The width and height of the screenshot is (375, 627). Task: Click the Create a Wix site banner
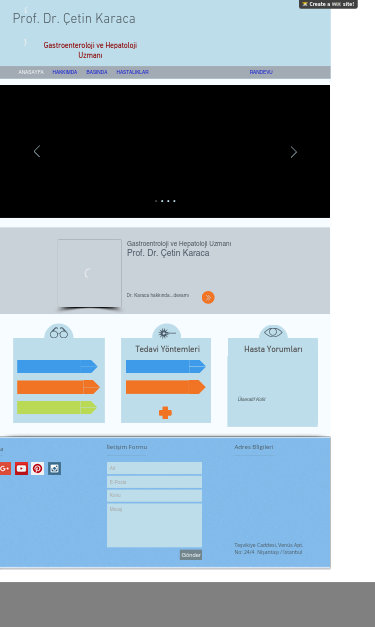(x=328, y=4)
